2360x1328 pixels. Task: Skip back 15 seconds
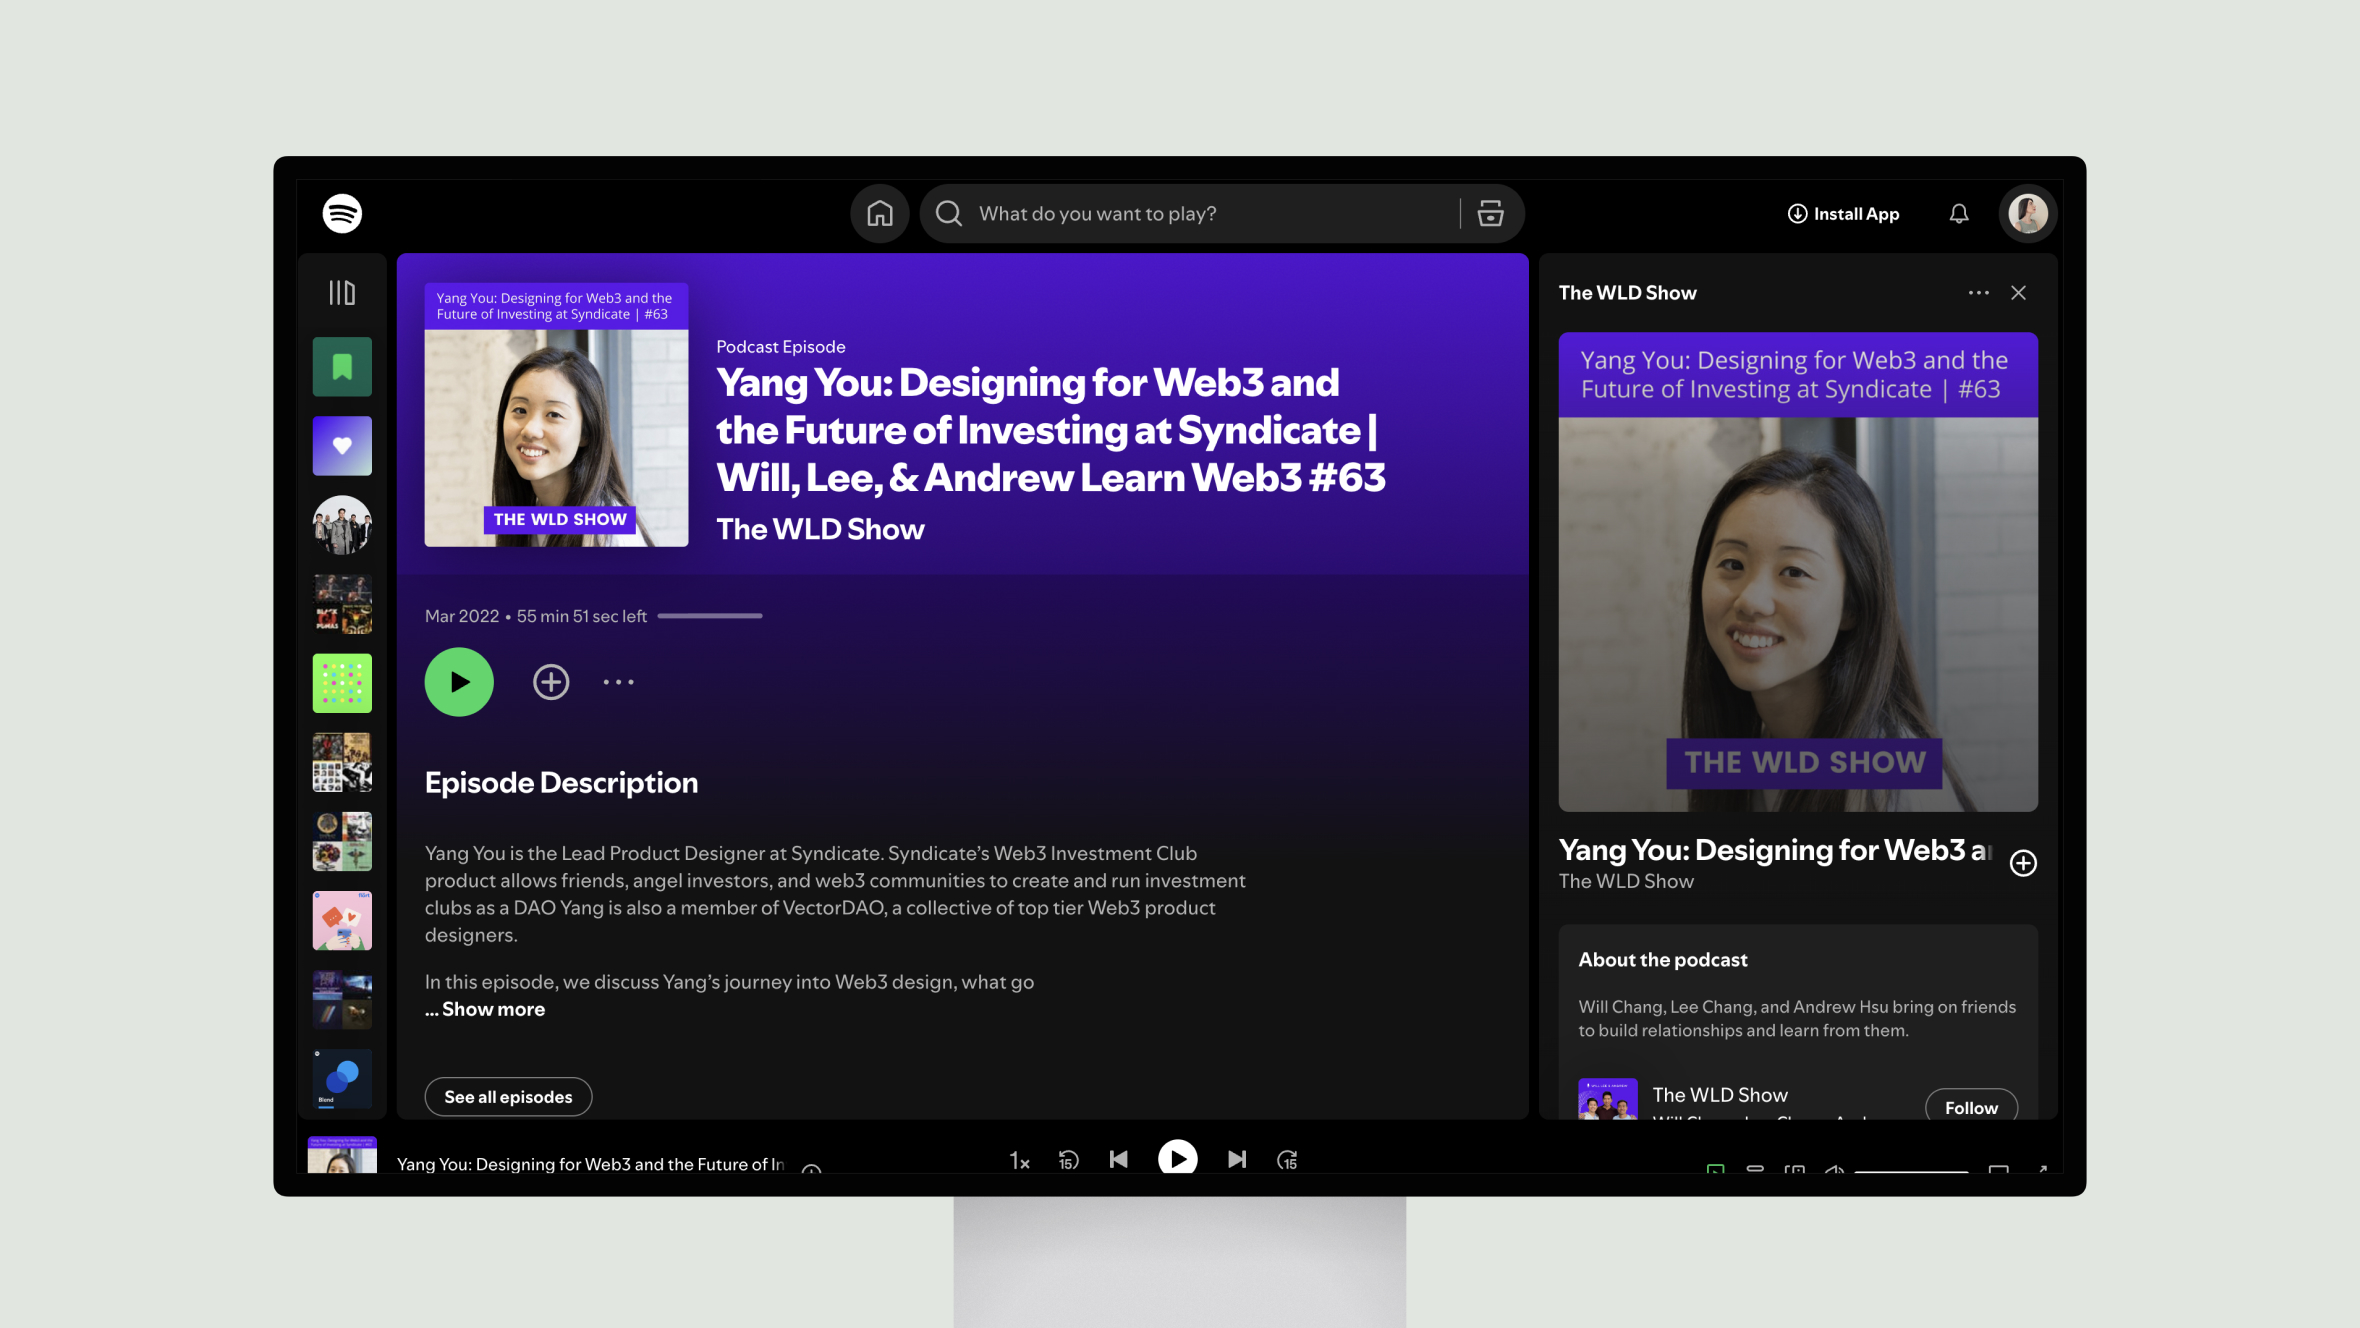click(x=1069, y=1160)
